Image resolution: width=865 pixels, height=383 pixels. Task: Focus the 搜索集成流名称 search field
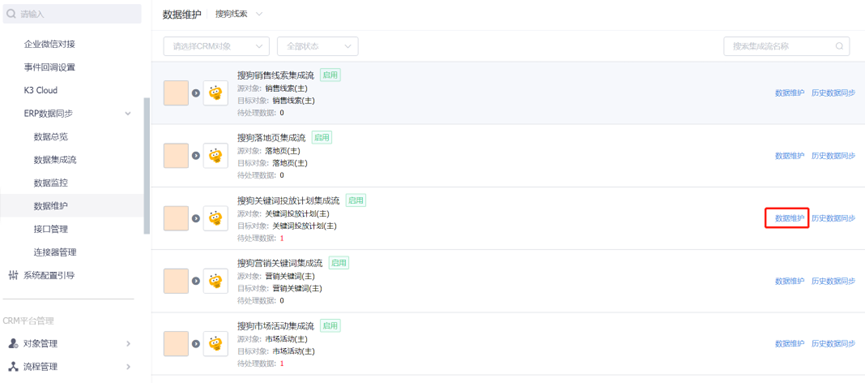pyautogui.click(x=786, y=46)
